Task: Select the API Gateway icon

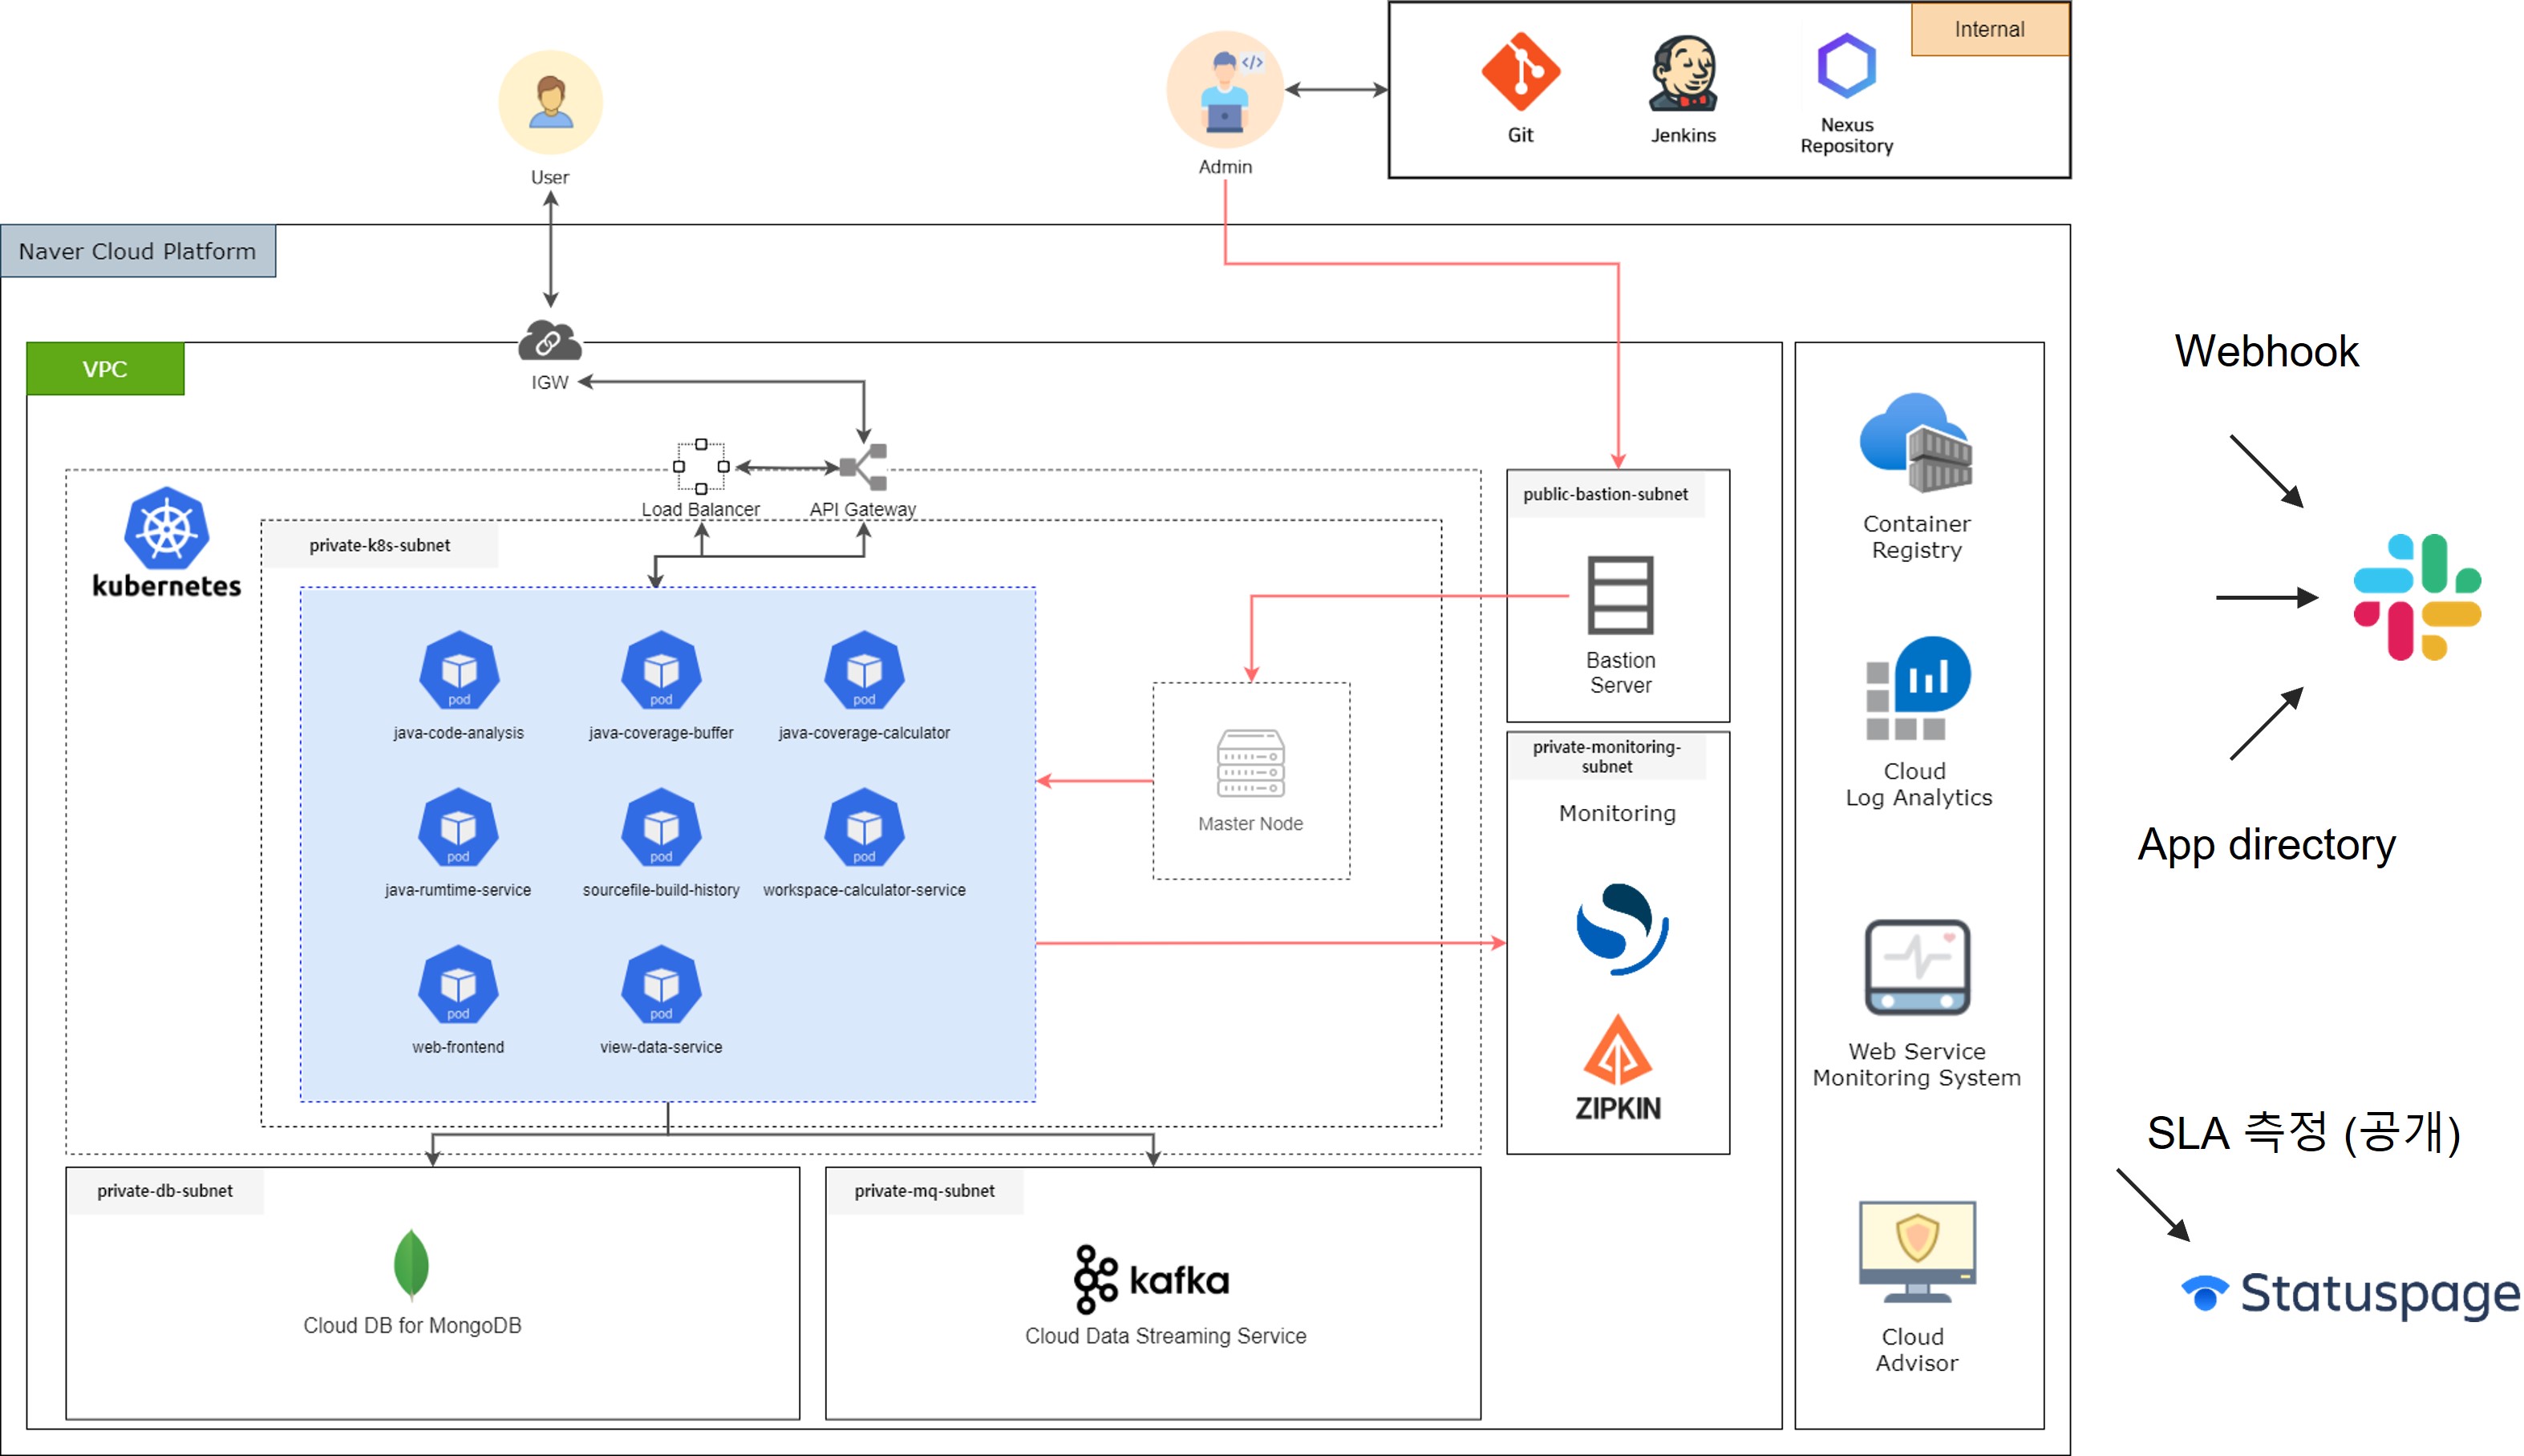Action: pos(863,467)
